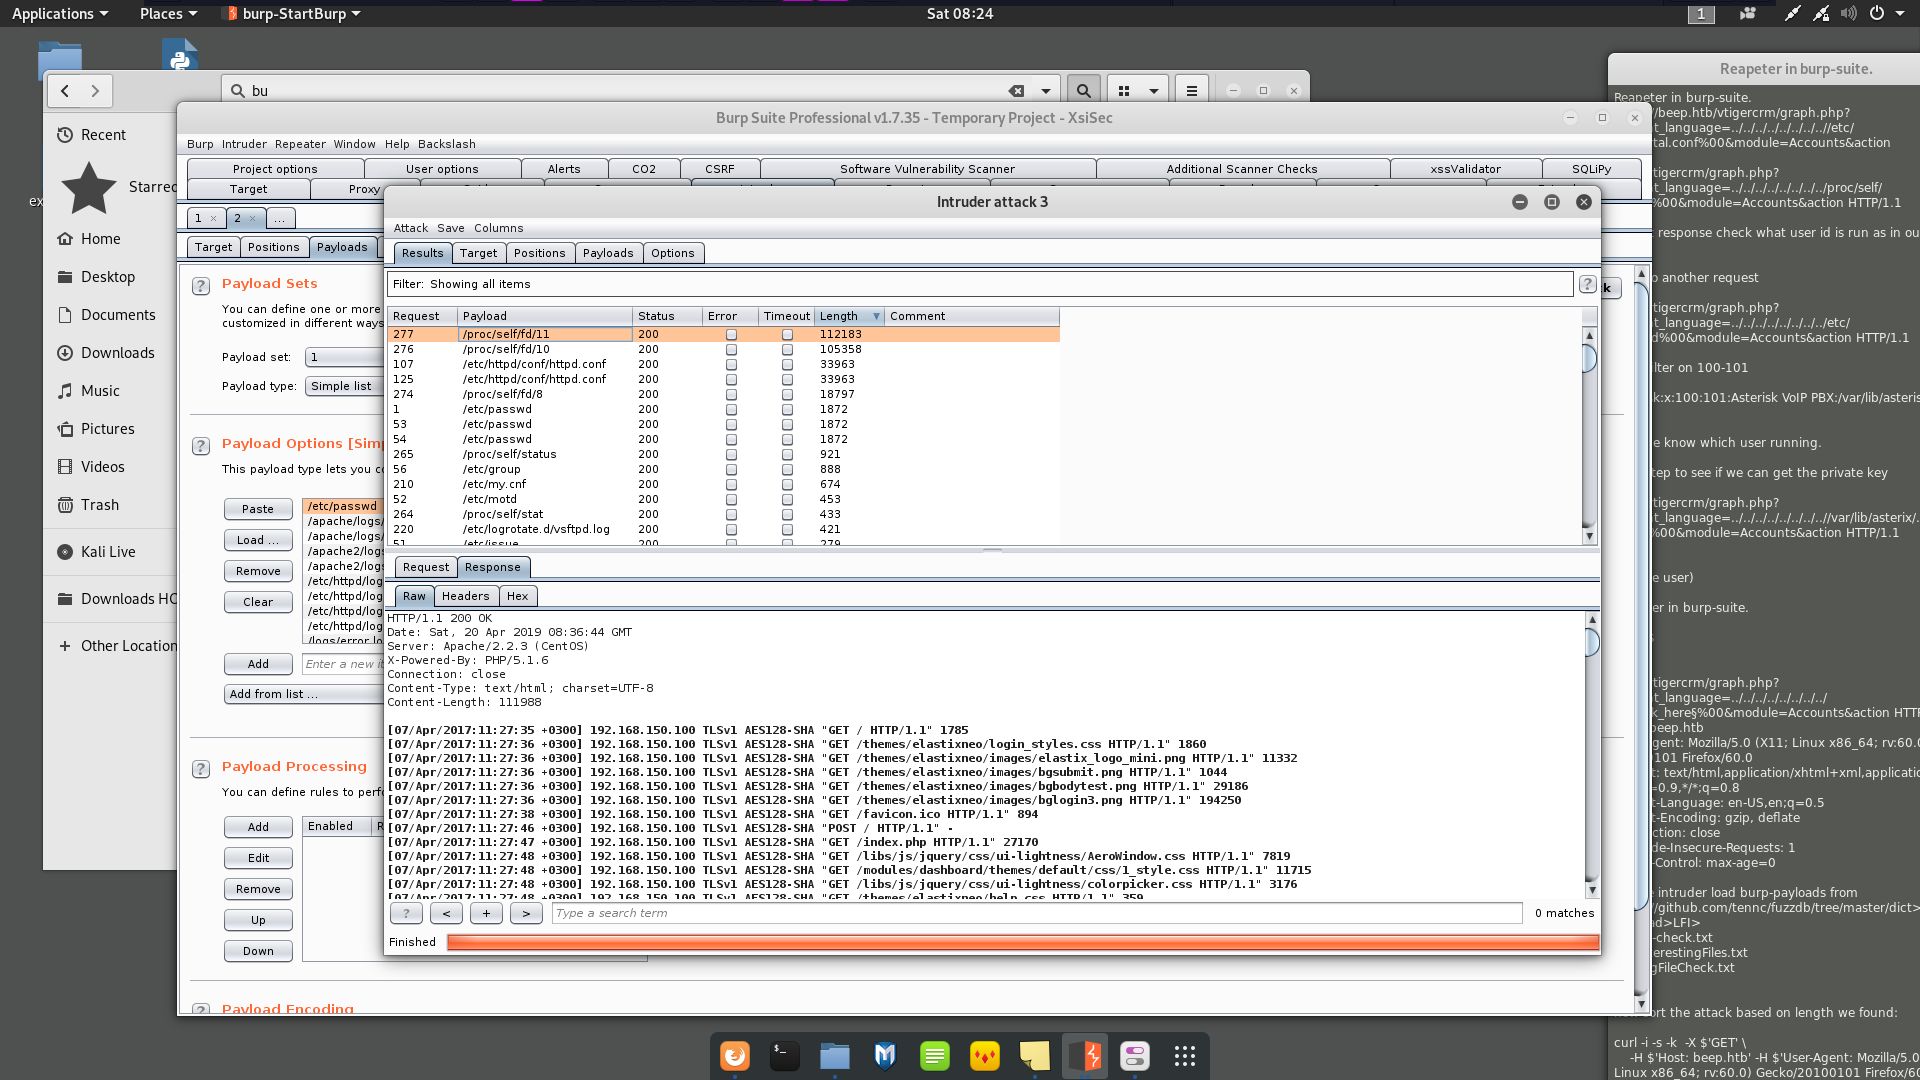Viewport: 1920px width, 1080px height.
Task: Open the Places menu dropdown
Action: pos(168,14)
